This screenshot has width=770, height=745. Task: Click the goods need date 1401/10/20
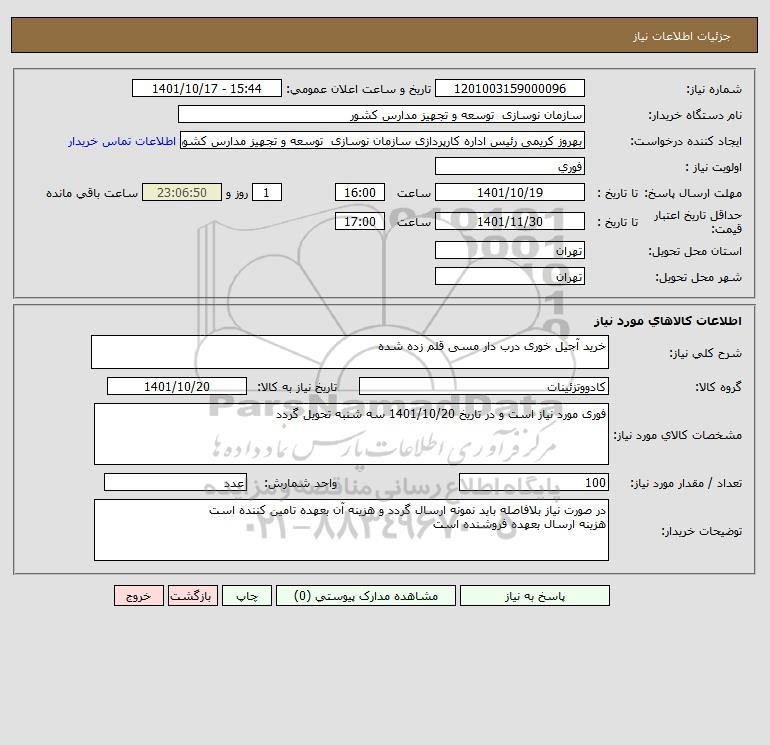click(177, 386)
